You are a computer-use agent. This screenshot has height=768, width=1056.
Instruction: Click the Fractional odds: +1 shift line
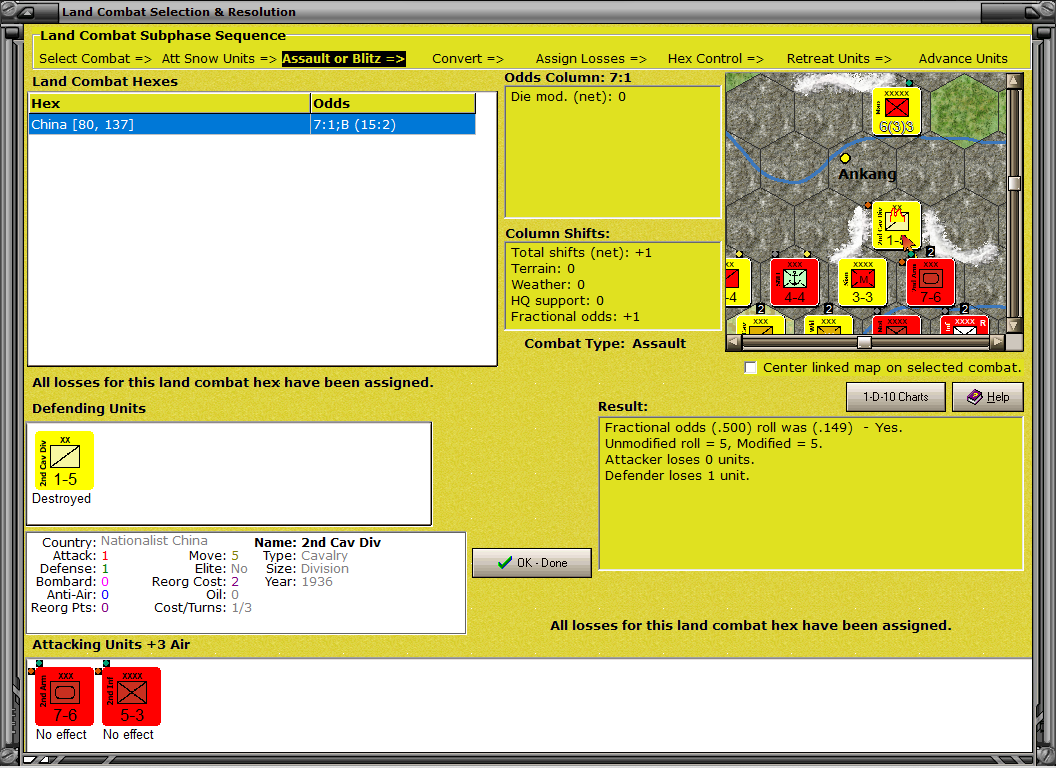click(575, 317)
